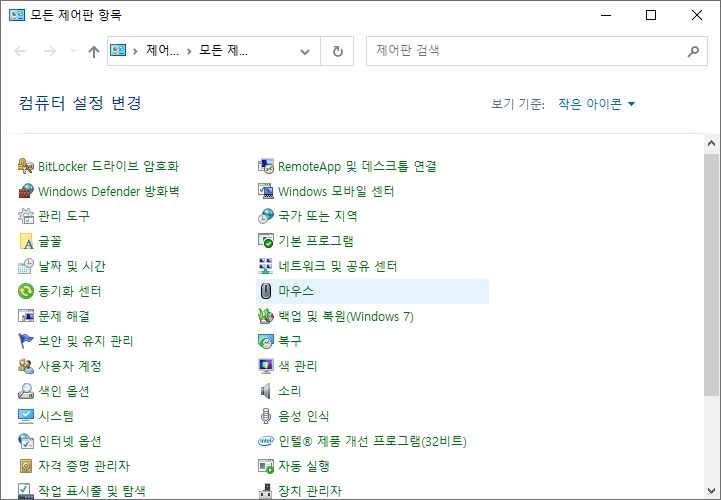
Task: Open the 사용자 계정 link text
Action: [70, 366]
